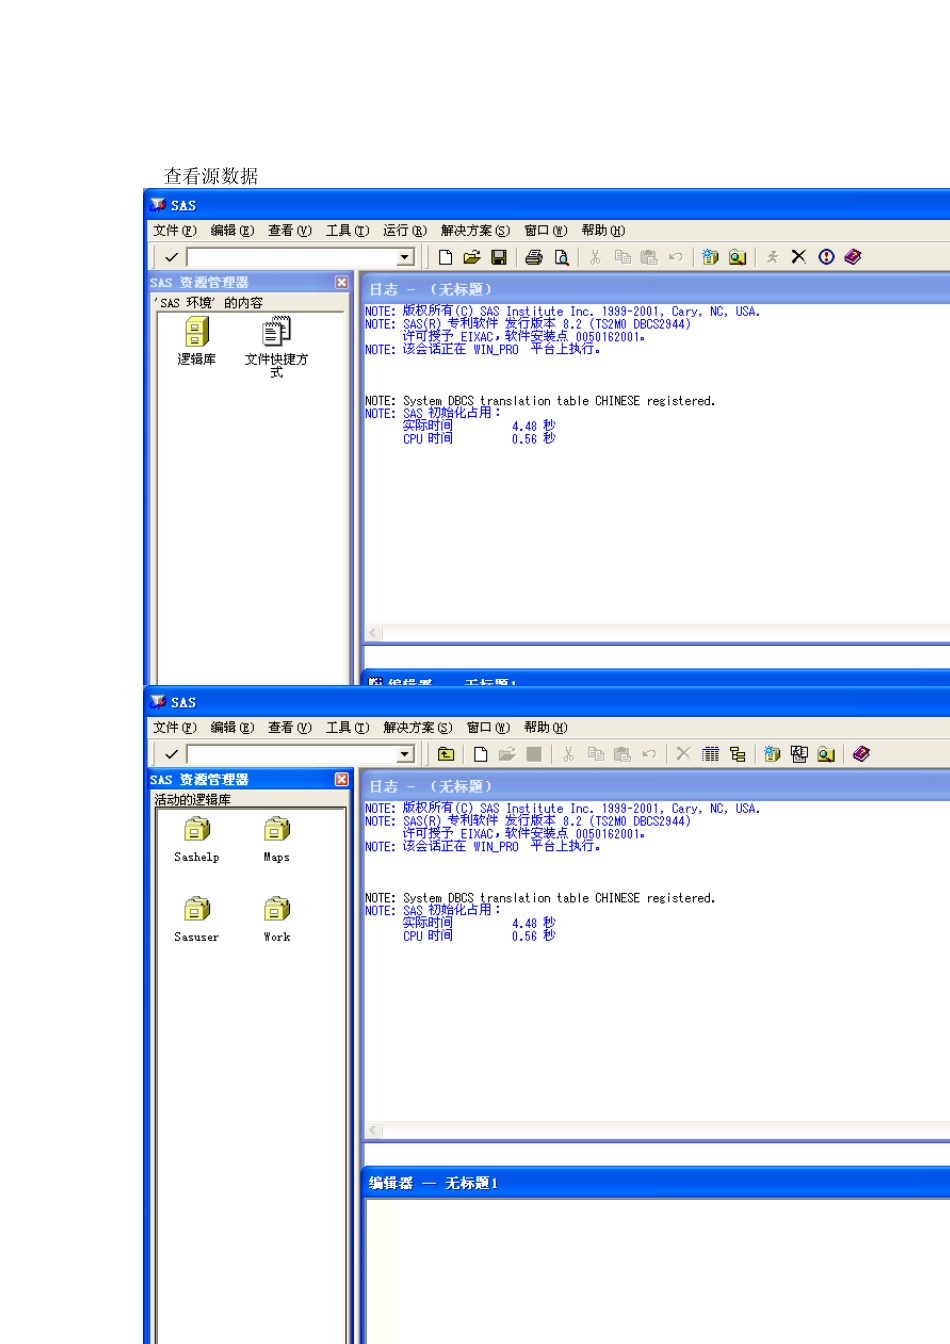The width and height of the screenshot is (950, 1344).
Task: Click Clear All X icon in upper toolbar
Action: pos(798,257)
